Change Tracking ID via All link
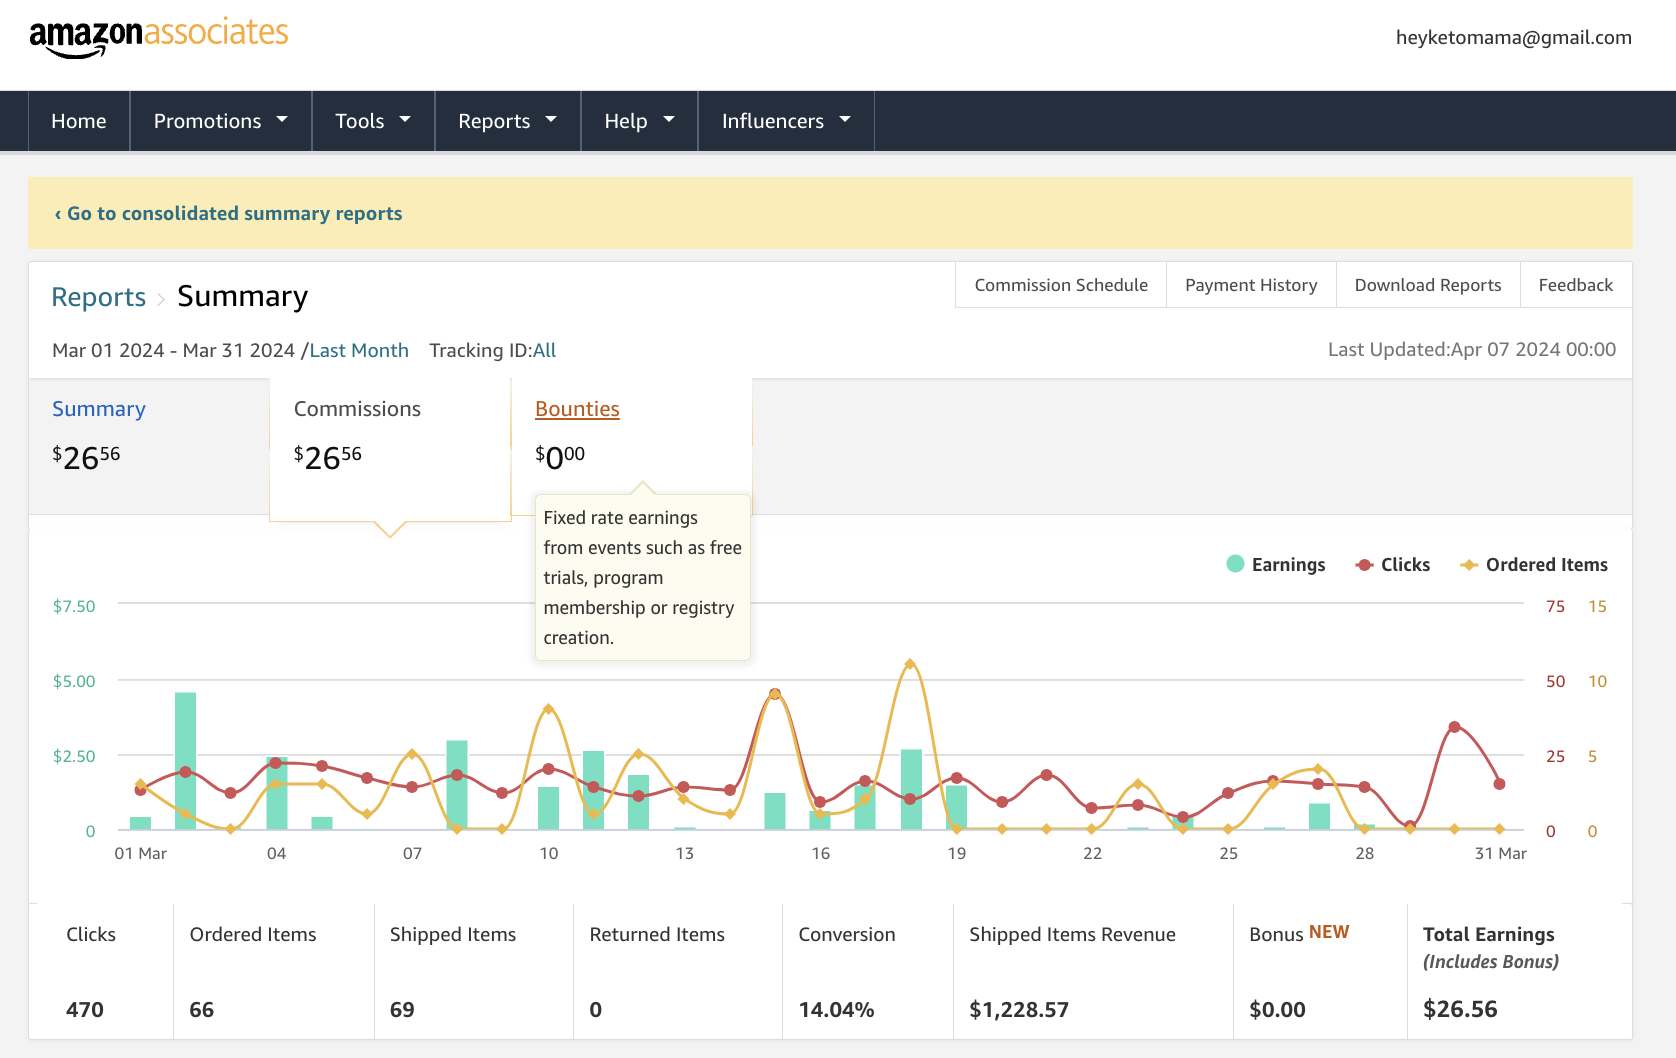Image resolution: width=1676 pixels, height=1058 pixels. click(x=545, y=350)
